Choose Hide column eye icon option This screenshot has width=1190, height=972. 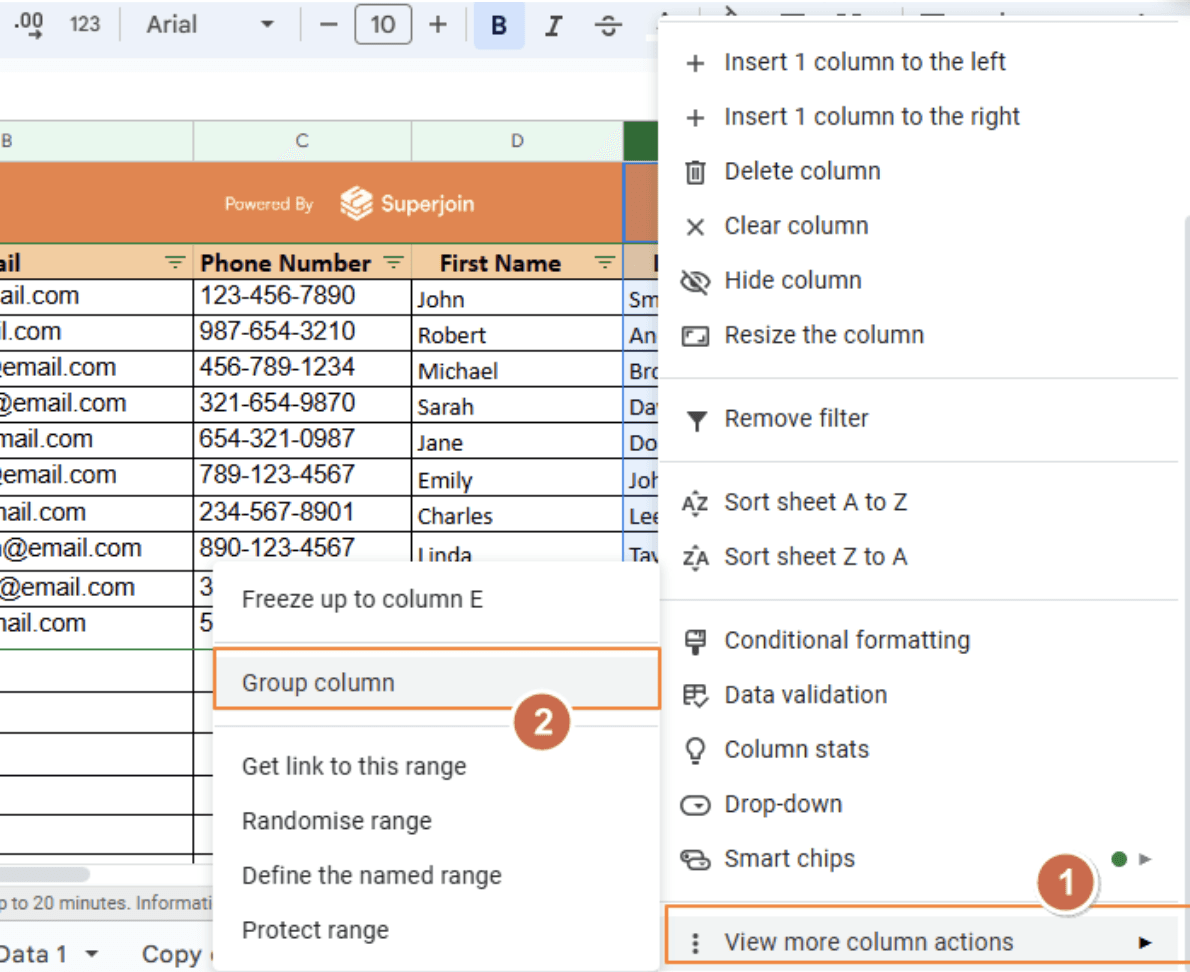(792, 280)
